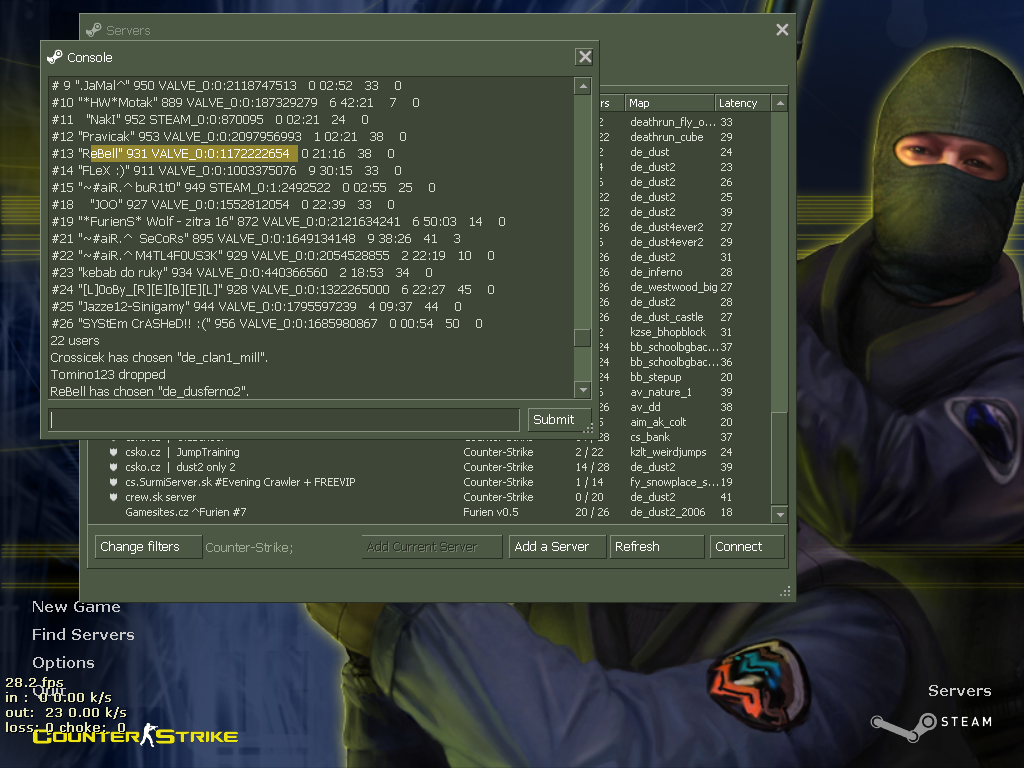
Task: Click the Console command input field
Action: click(284, 420)
